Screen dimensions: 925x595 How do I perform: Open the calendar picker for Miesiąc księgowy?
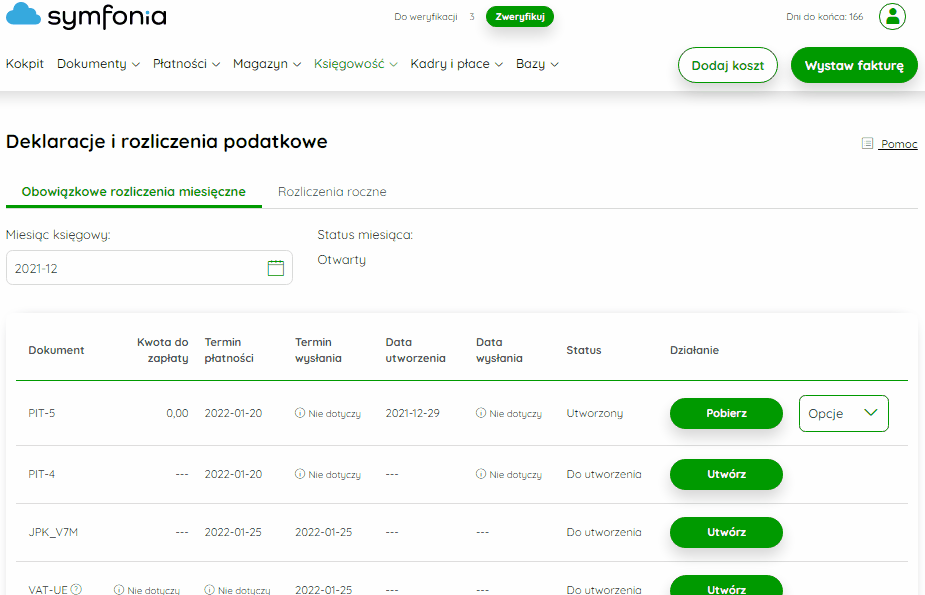tap(275, 268)
